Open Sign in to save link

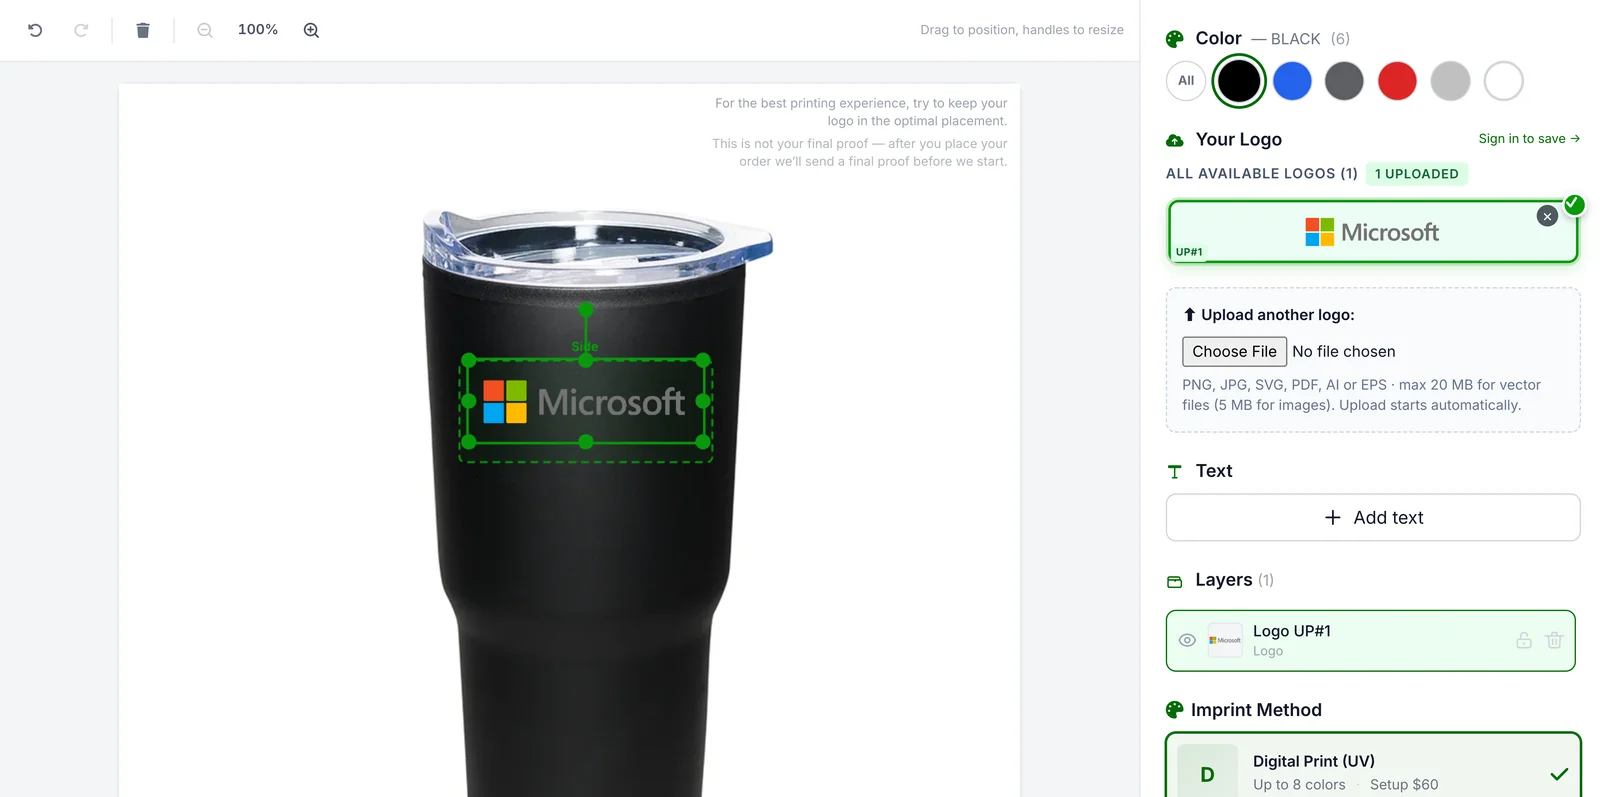[x=1529, y=139]
